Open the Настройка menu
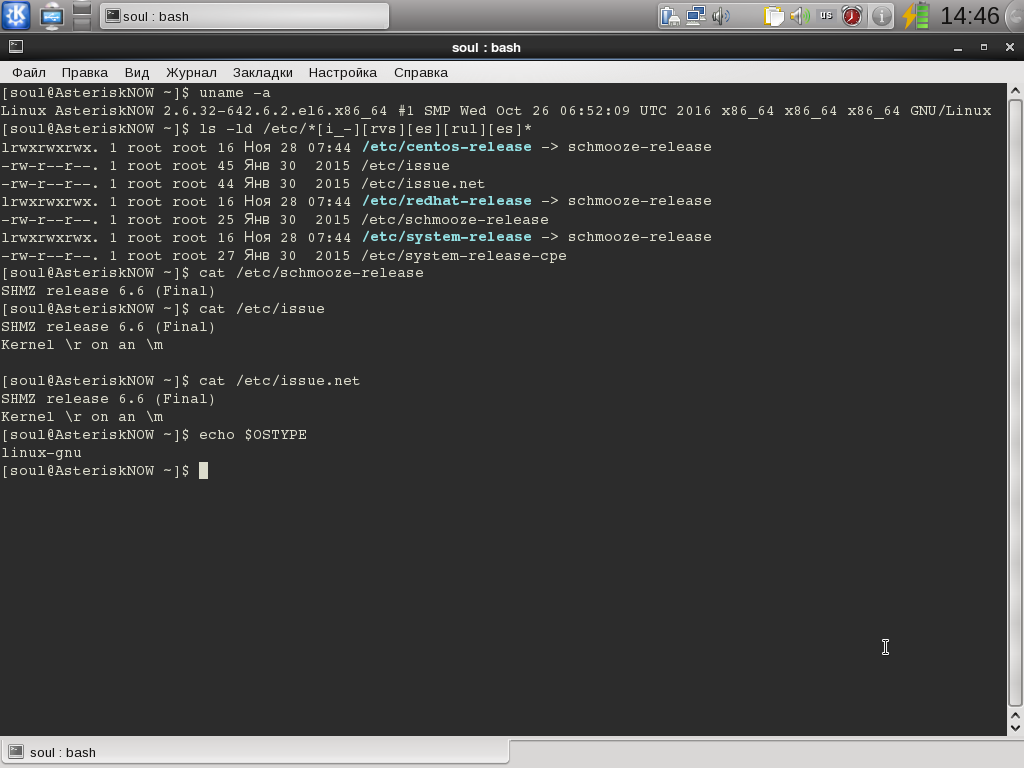Screen dimensions: 1024x768 (x=342, y=72)
